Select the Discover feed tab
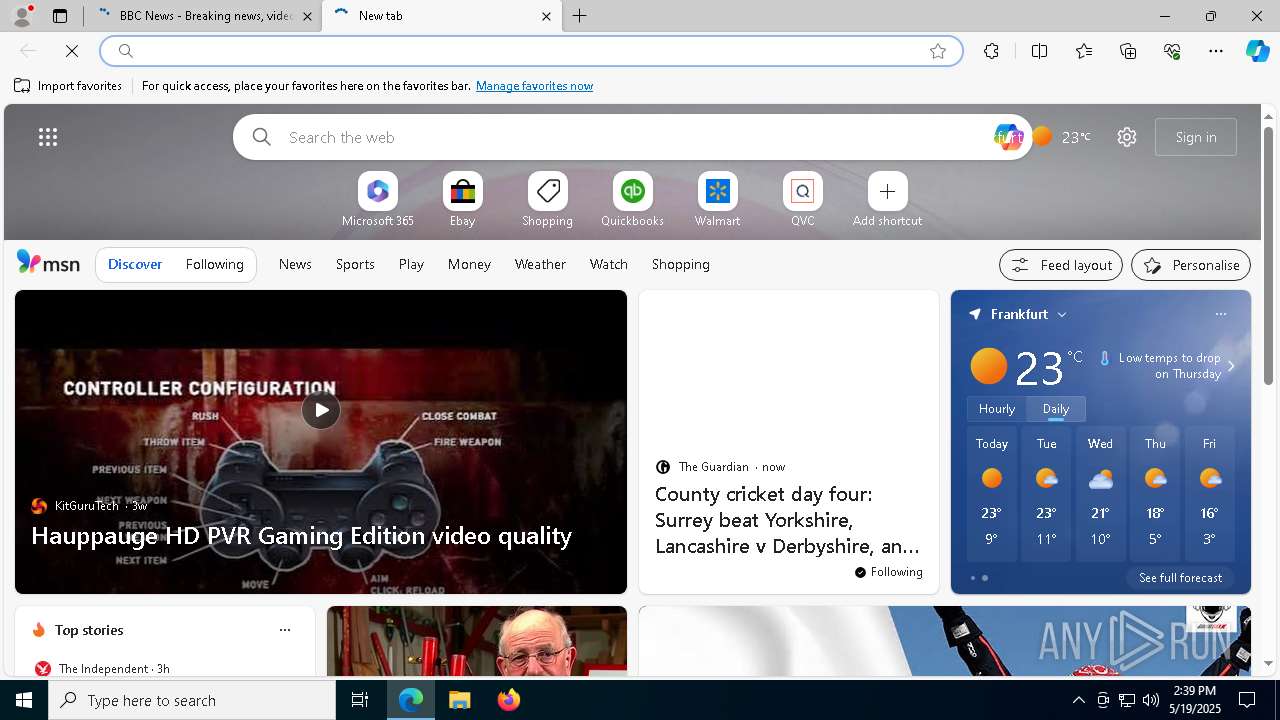The image size is (1280, 720). [x=135, y=264]
